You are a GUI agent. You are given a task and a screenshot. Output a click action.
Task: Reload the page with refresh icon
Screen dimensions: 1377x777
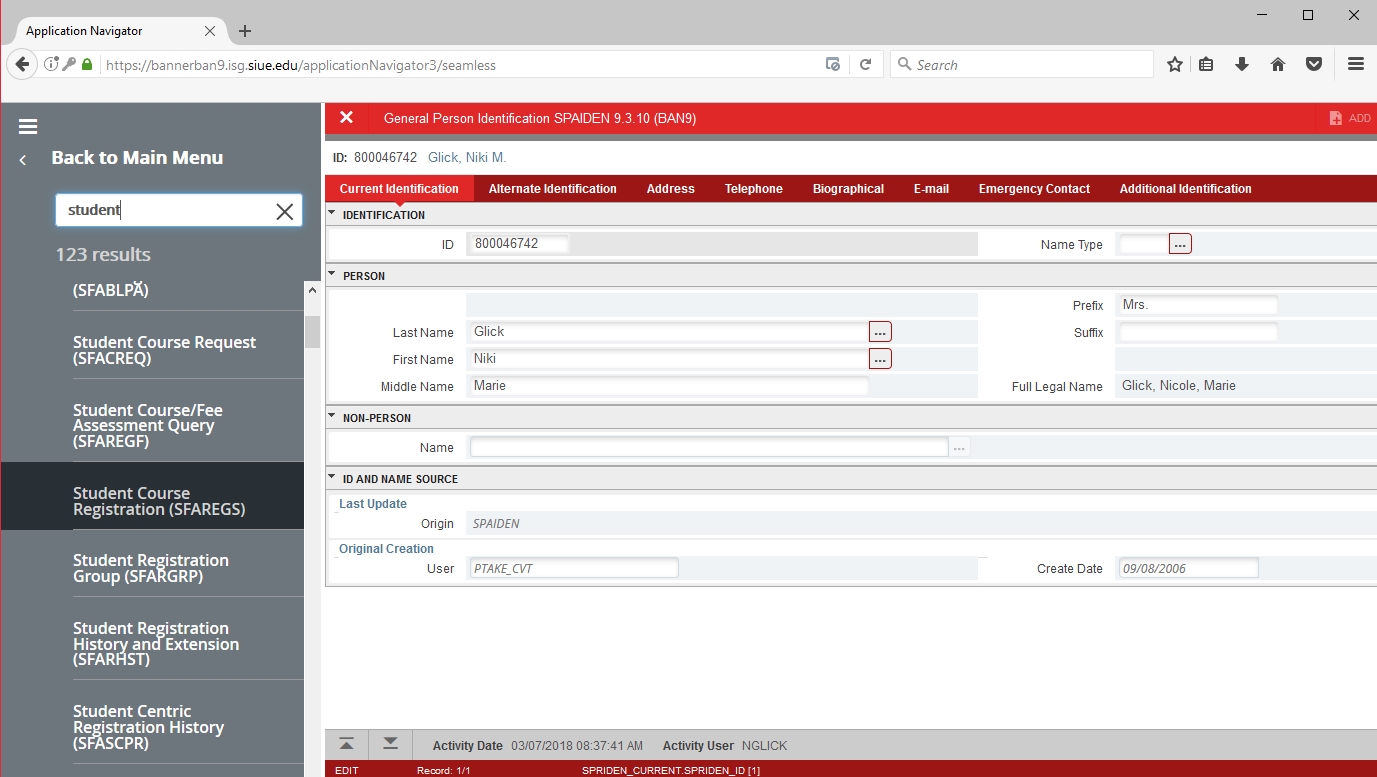[865, 65]
